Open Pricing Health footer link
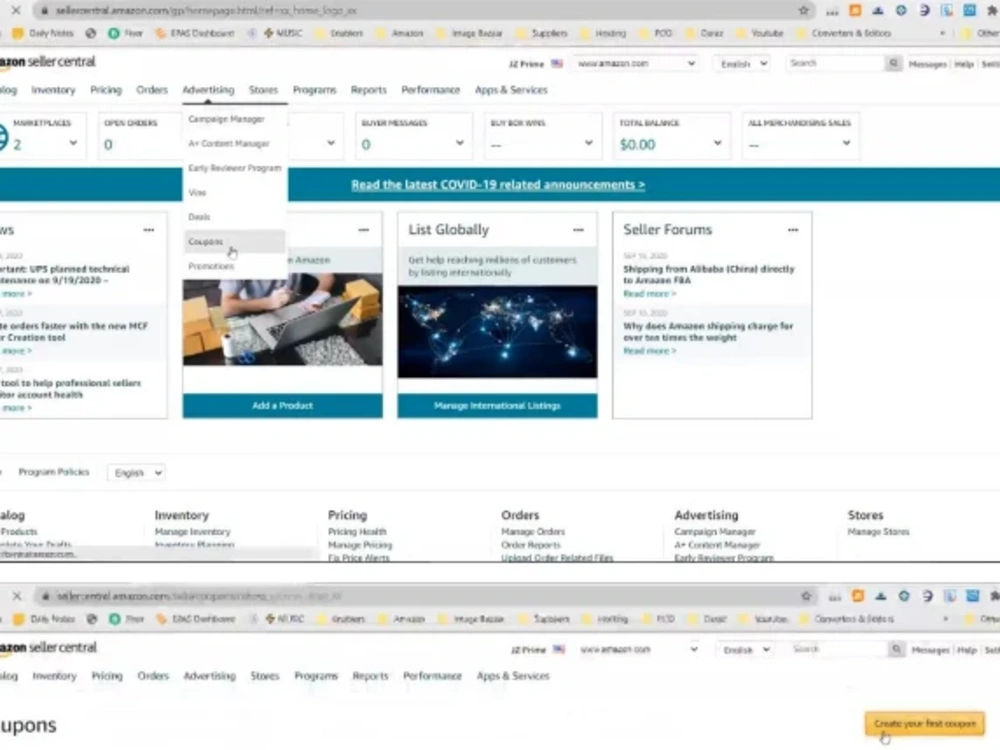The height and width of the screenshot is (750, 1000). pos(357,532)
